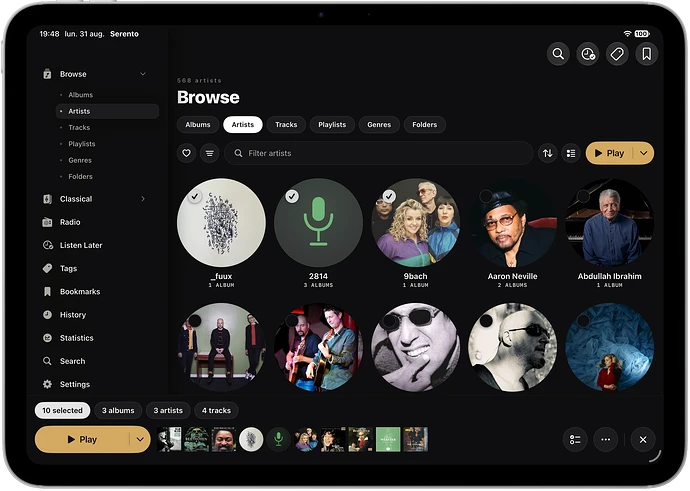Show the 10 selected items chip
690x491 pixels.
(62, 410)
